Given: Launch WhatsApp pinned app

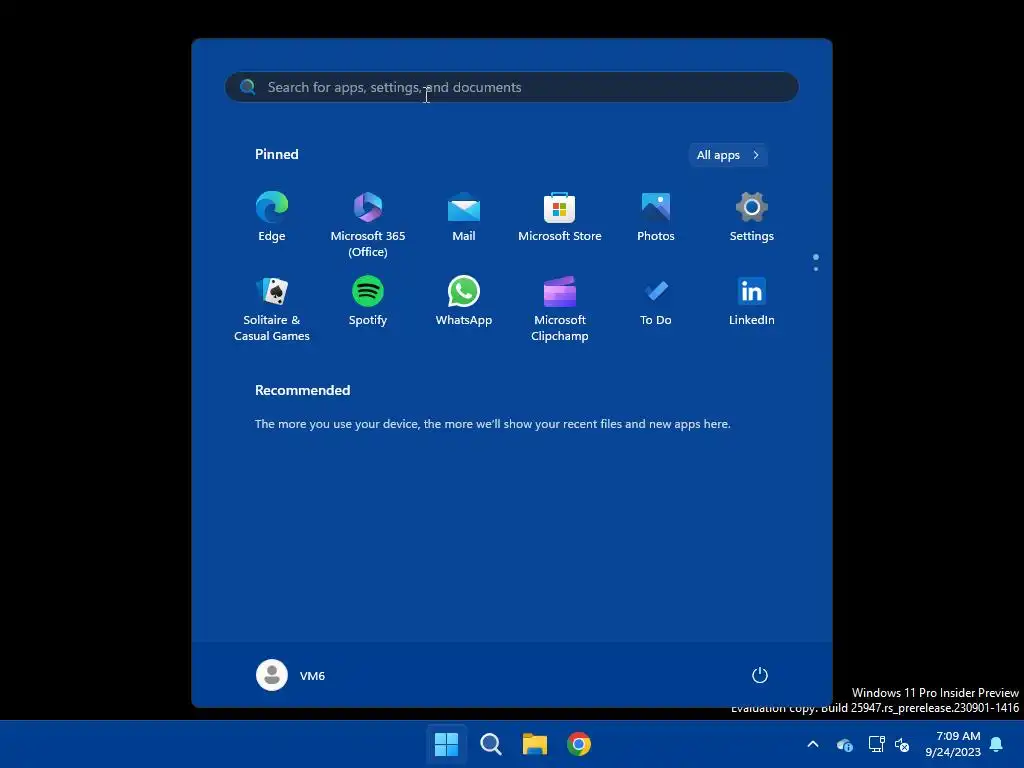Looking at the screenshot, I should tap(464, 302).
